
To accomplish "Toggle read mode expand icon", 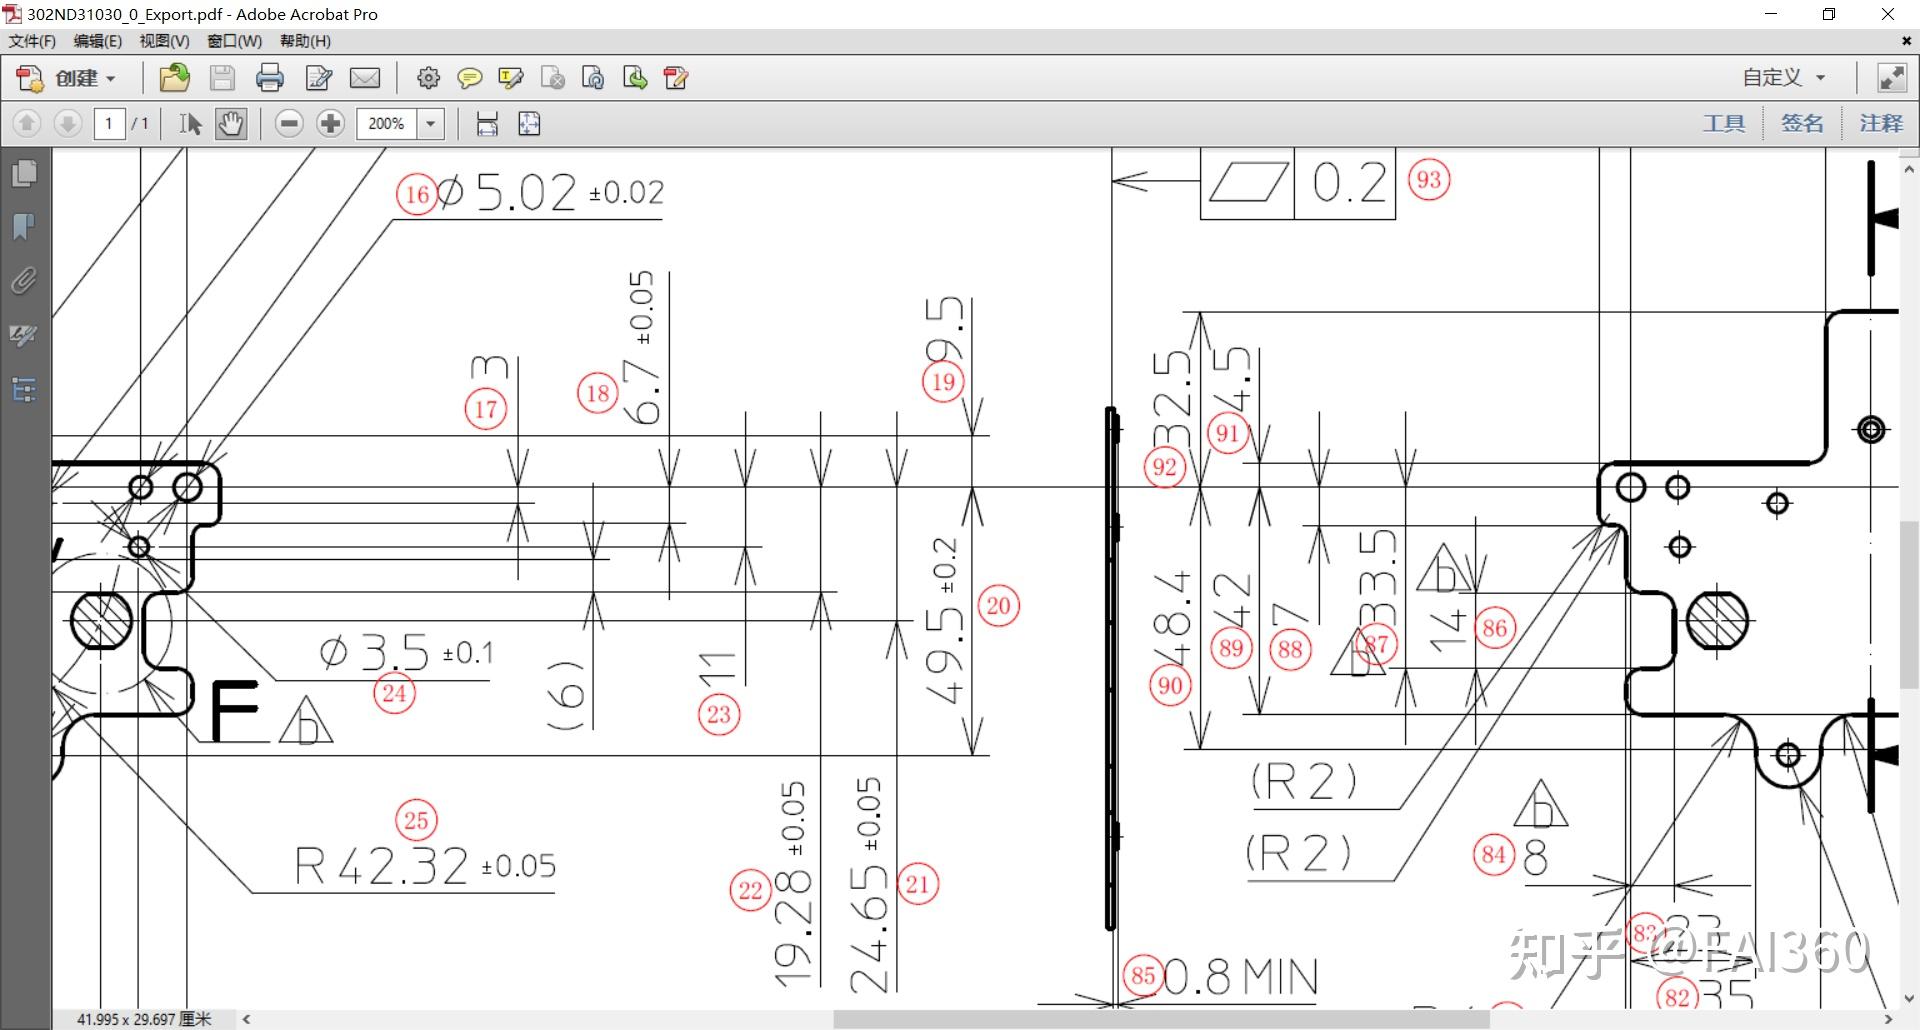I will point(1891,77).
